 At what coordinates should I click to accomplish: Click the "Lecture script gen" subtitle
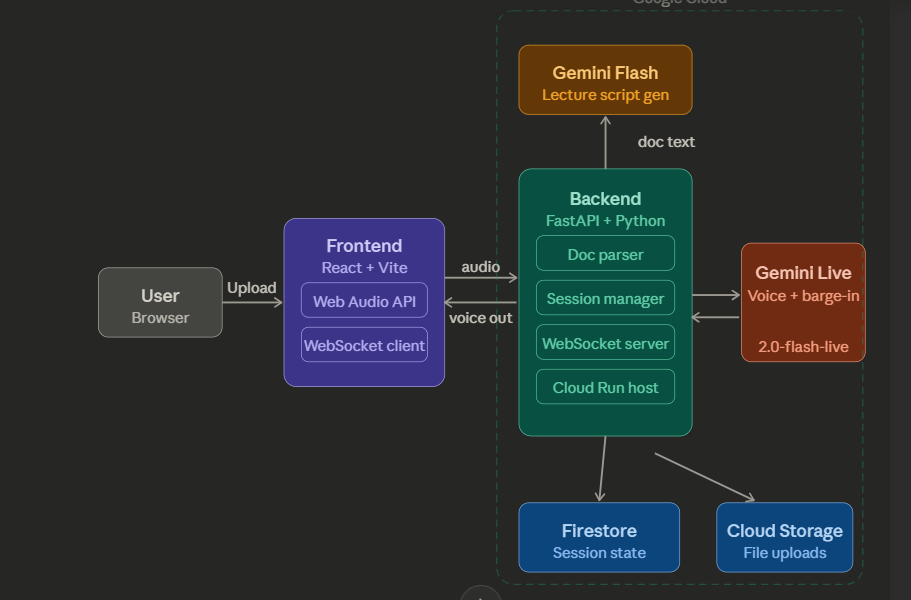point(605,95)
